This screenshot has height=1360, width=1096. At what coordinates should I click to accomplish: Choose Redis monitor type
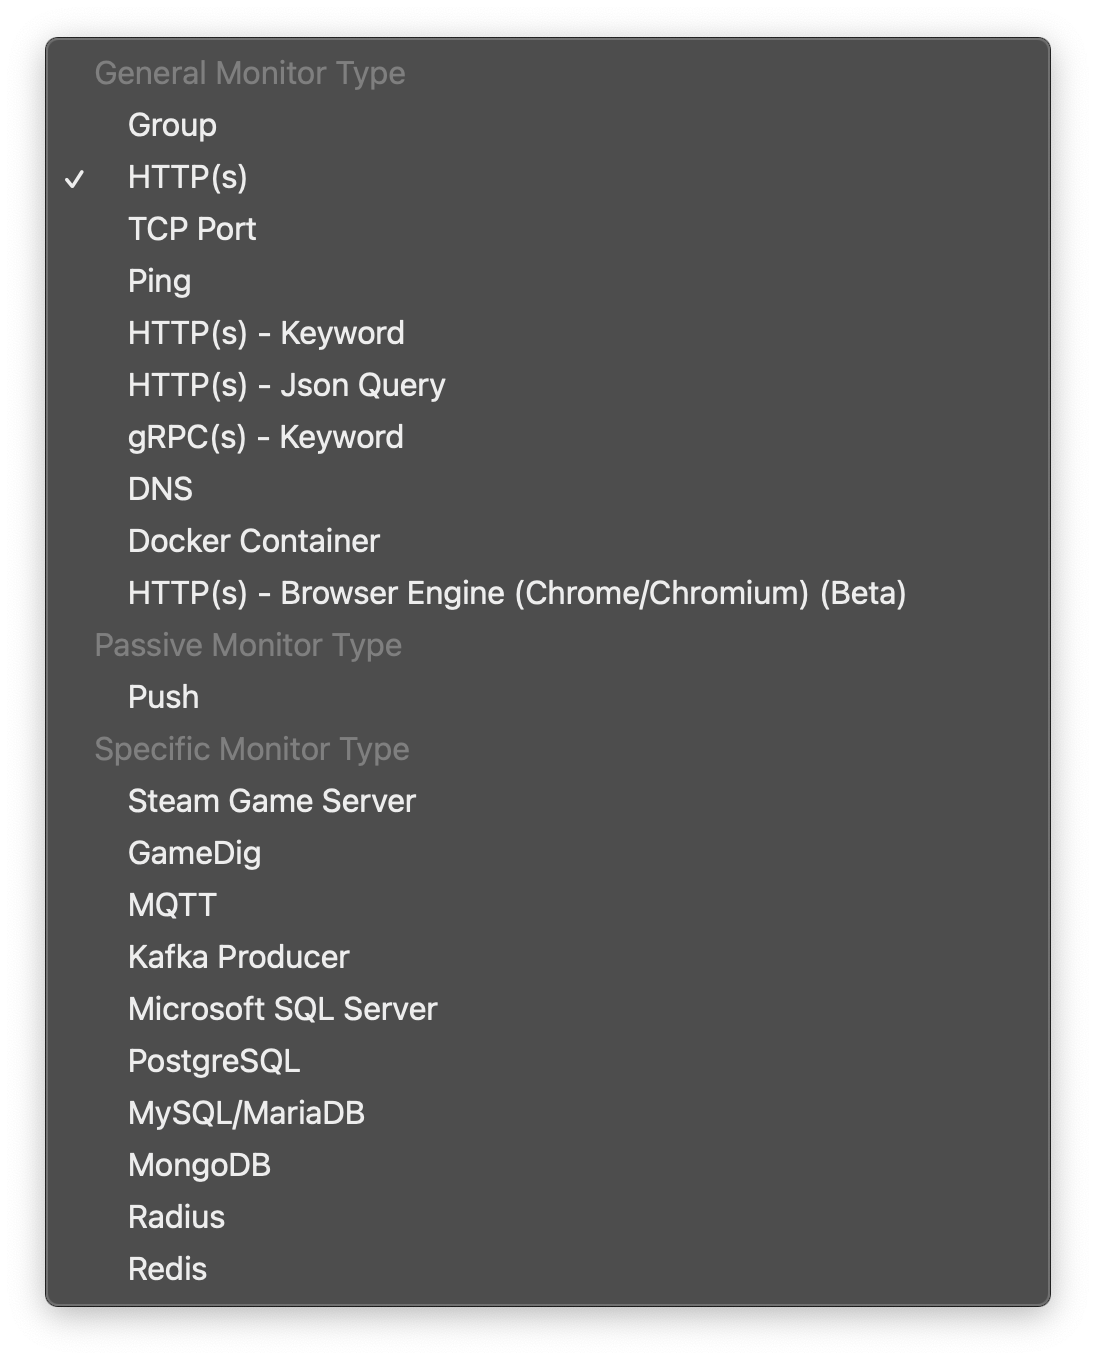click(167, 1269)
